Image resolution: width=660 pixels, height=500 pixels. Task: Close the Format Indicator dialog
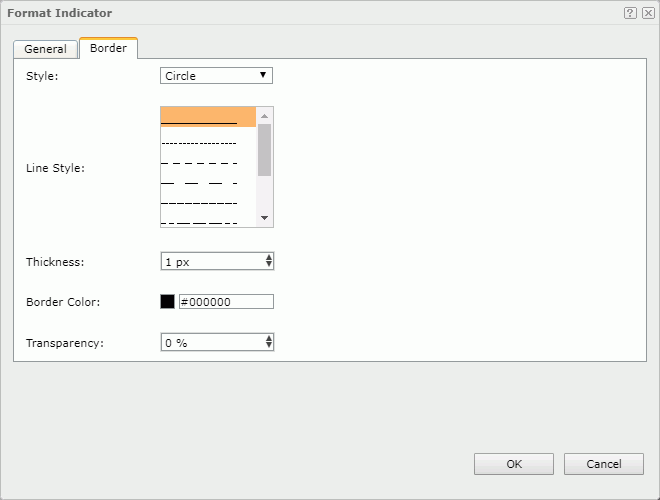click(648, 13)
